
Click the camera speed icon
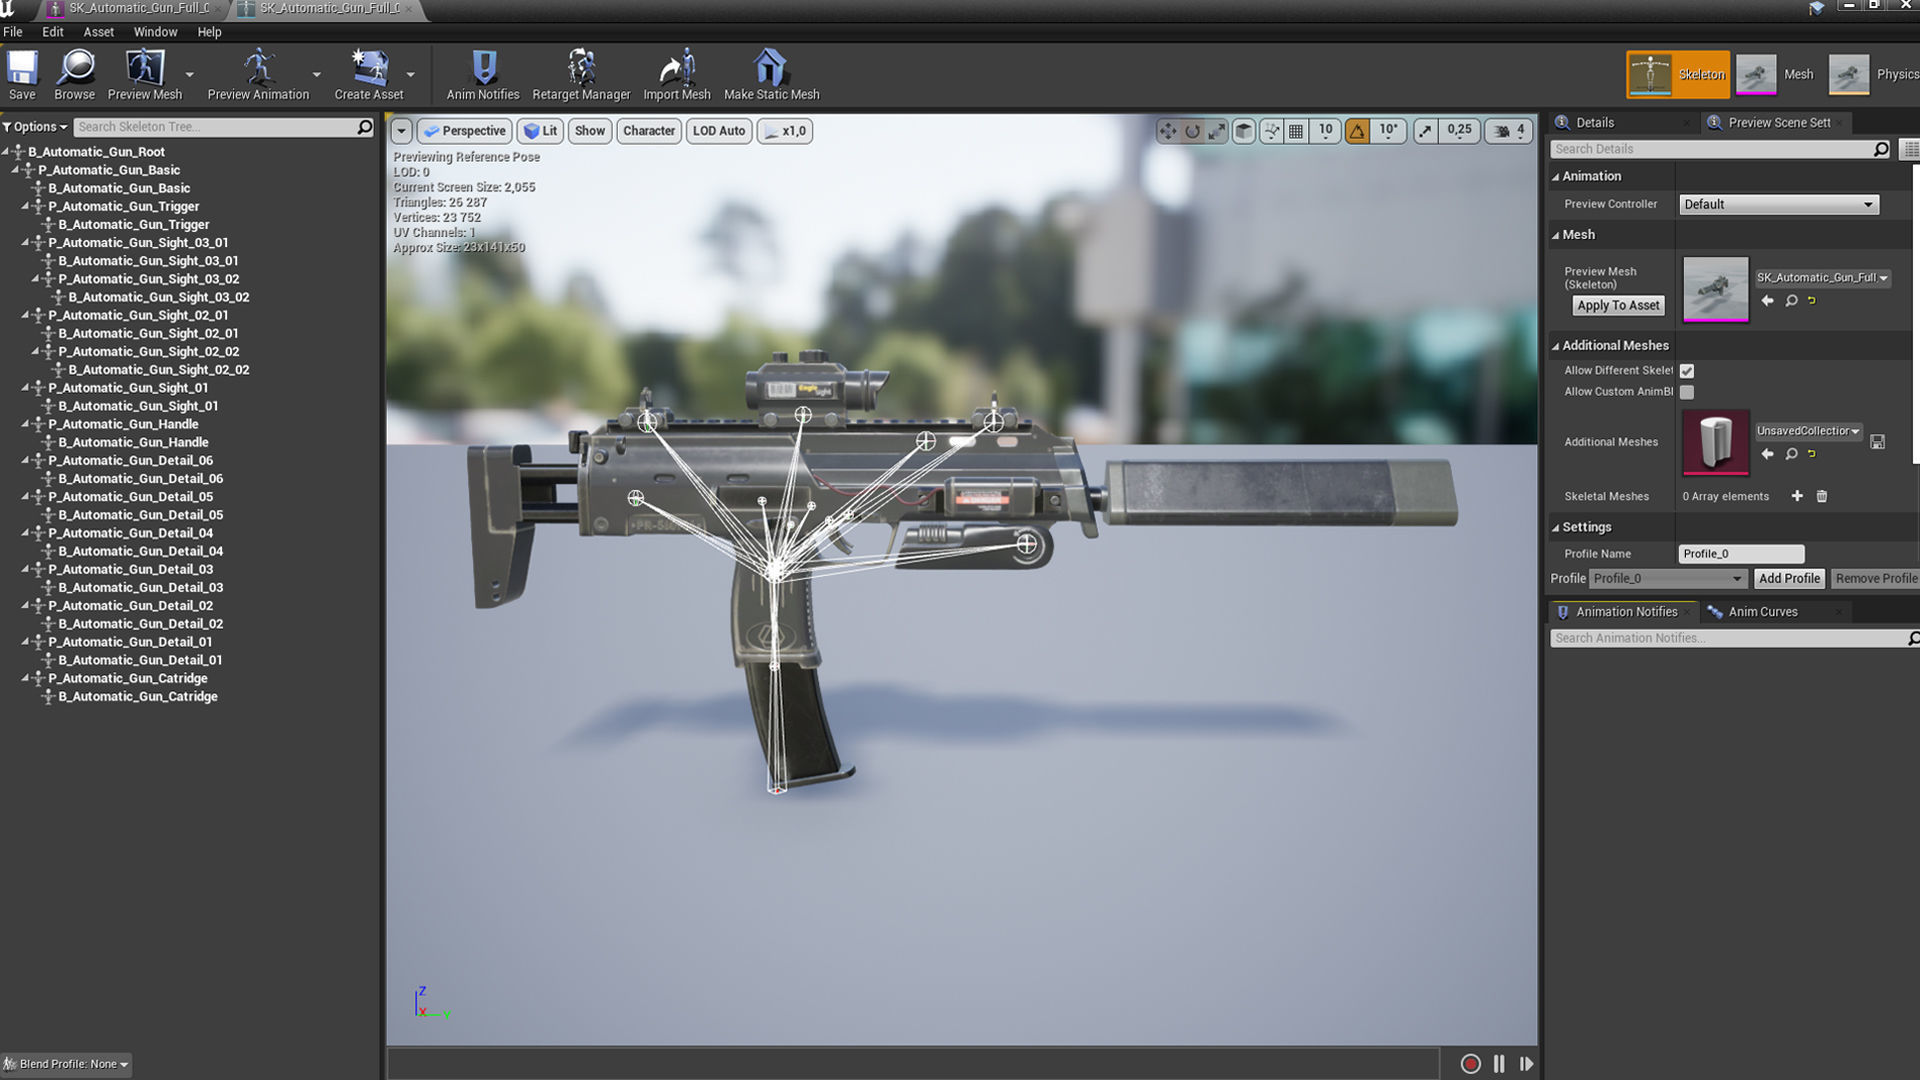[x=1502, y=131]
